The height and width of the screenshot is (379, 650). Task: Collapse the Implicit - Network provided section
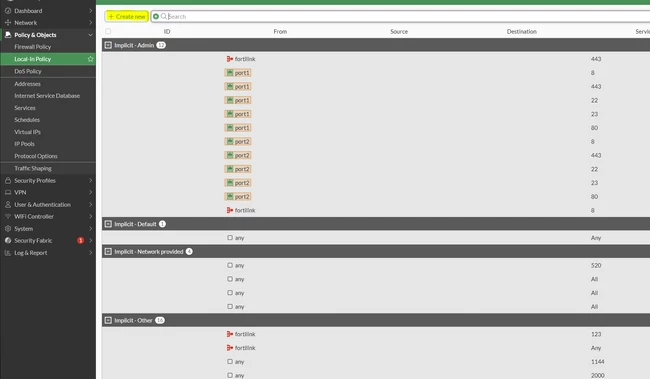coord(108,252)
